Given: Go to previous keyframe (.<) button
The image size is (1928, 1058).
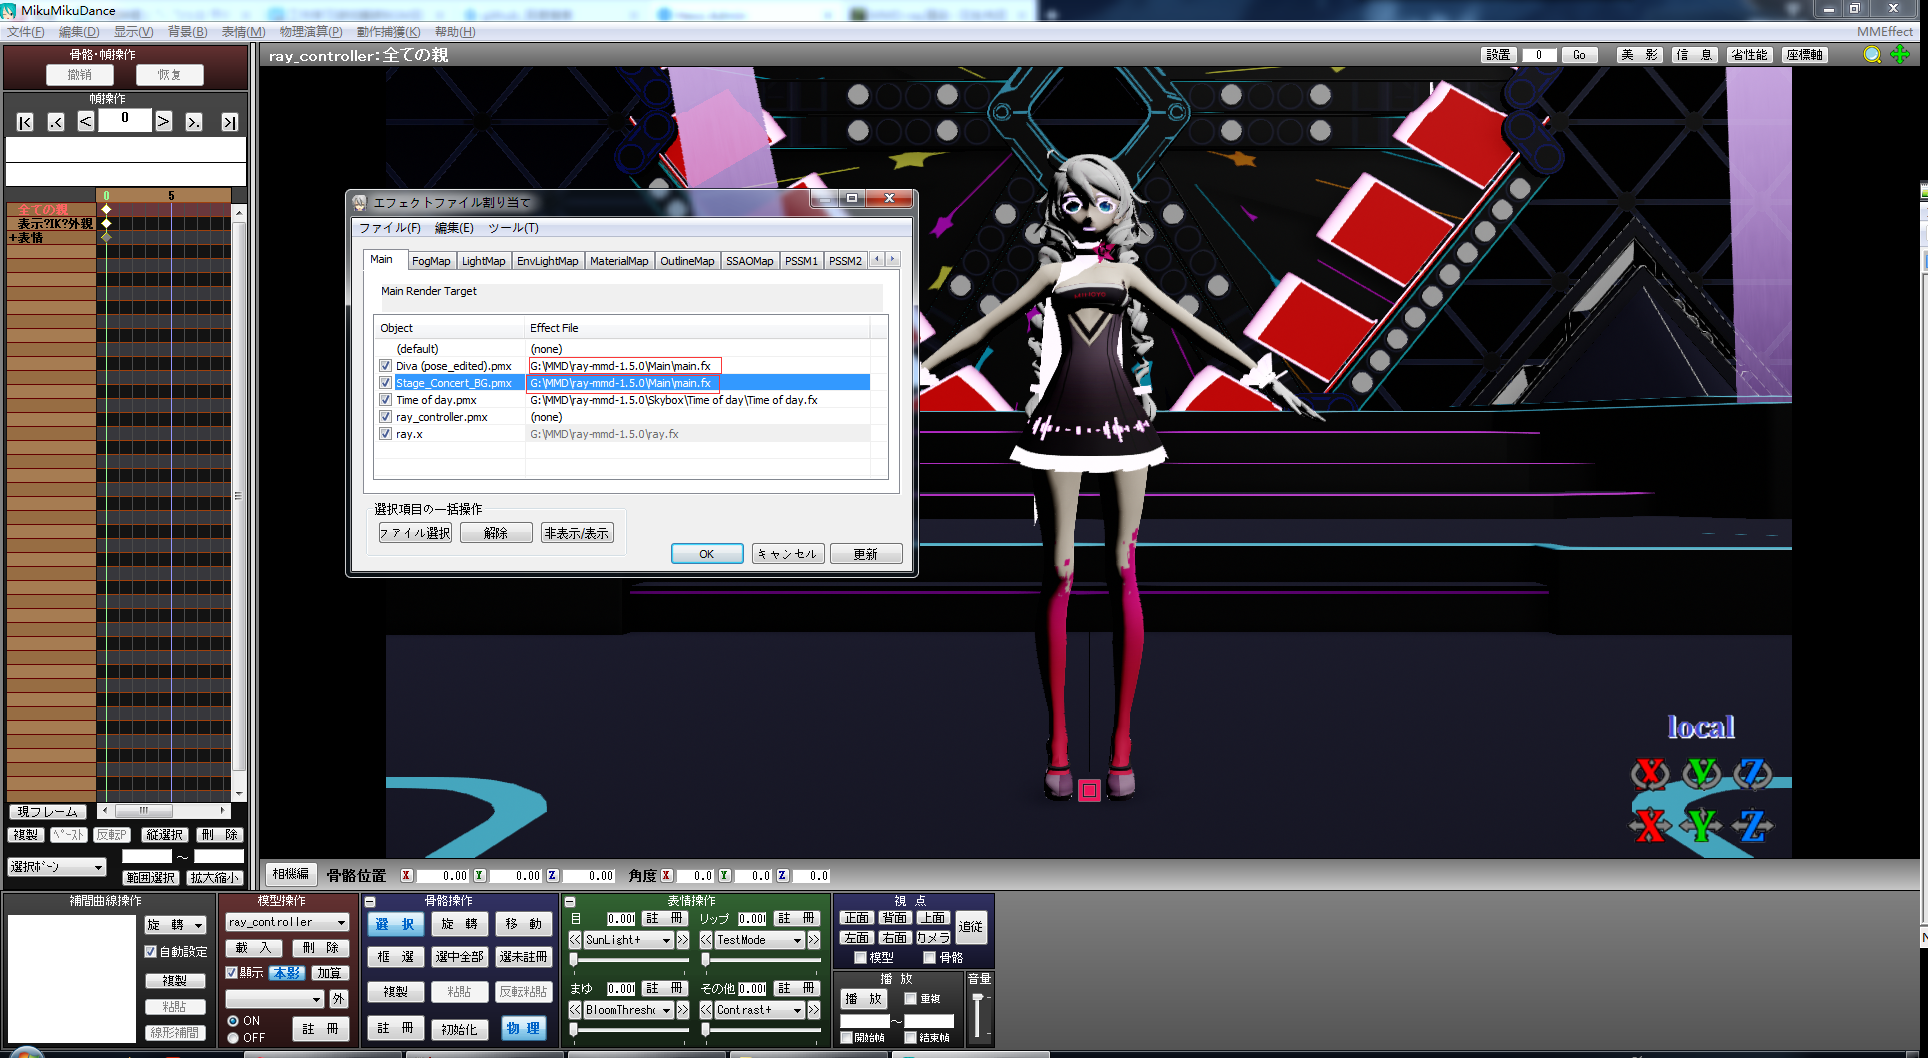Looking at the screenshot, I should coord(56,122).
